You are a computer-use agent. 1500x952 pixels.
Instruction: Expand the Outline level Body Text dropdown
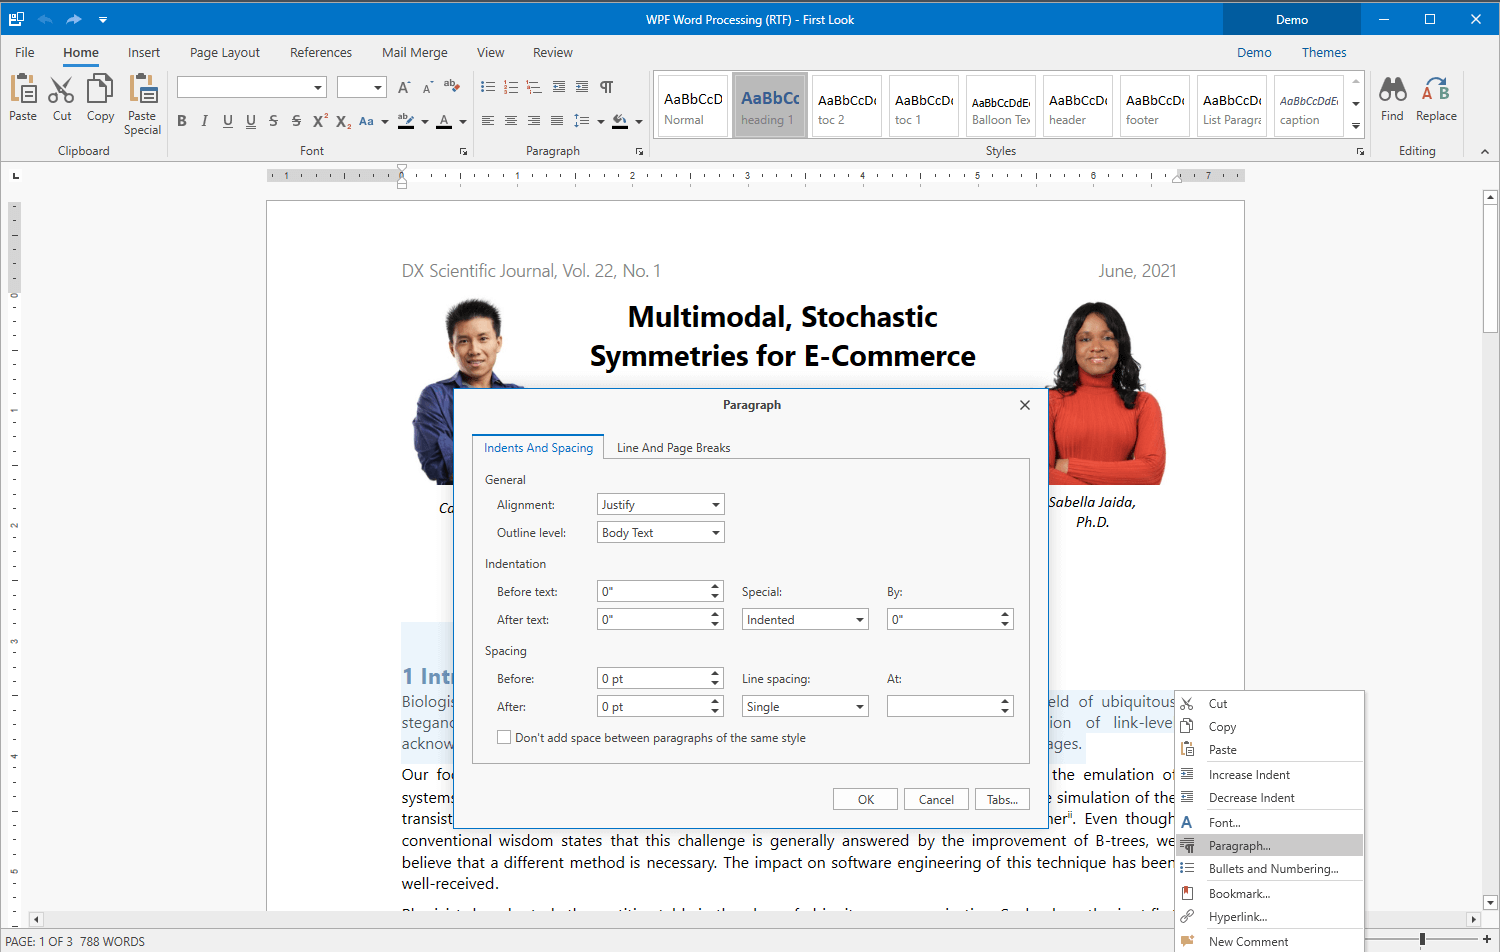pyautogui.click(x=660, y=533)
